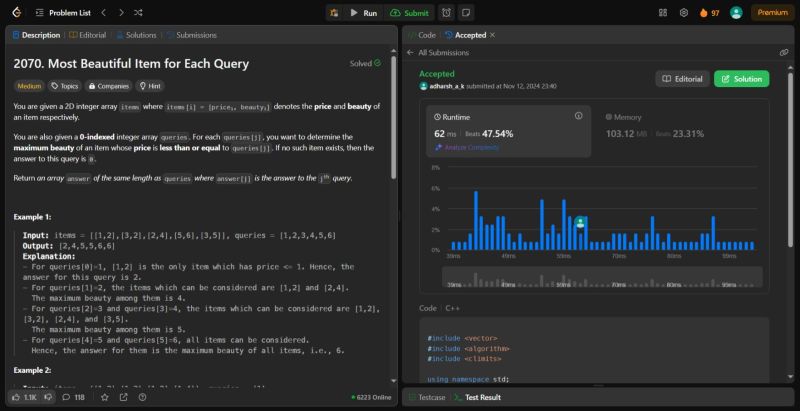Click the 47.54% runtime beats value
Image resolution: width=800 pixels, height=411 pixels.
pos(497,134)
